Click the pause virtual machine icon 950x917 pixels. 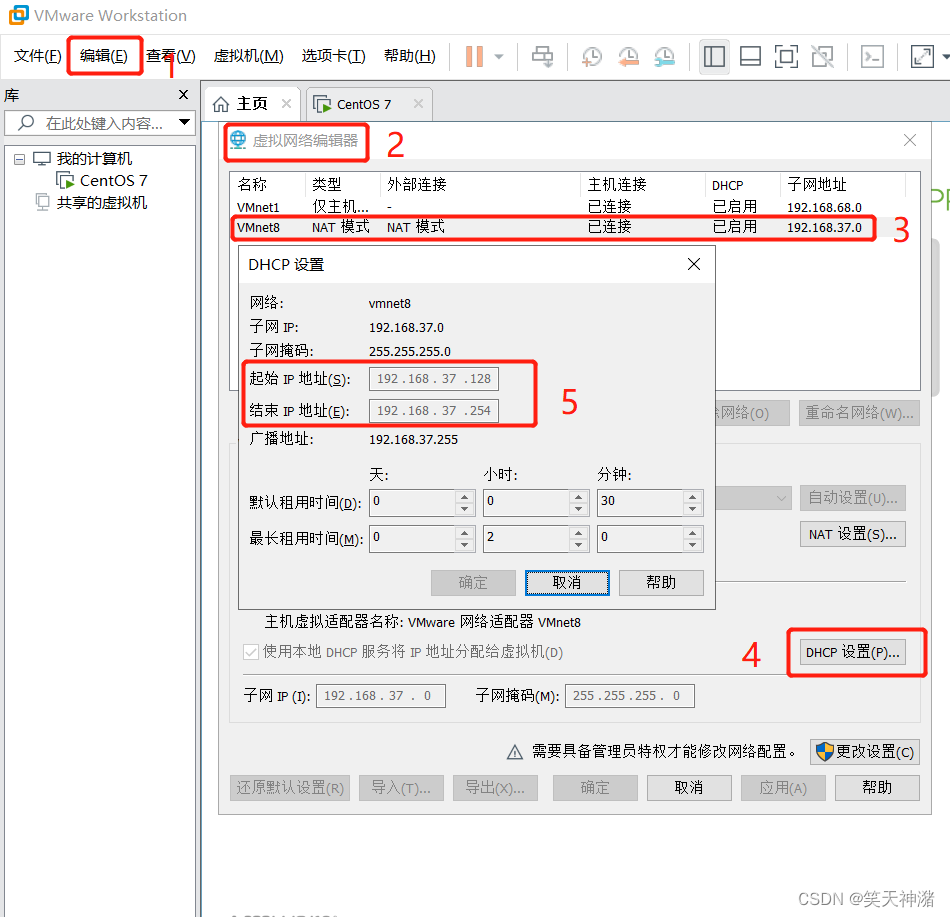point(474,57)
